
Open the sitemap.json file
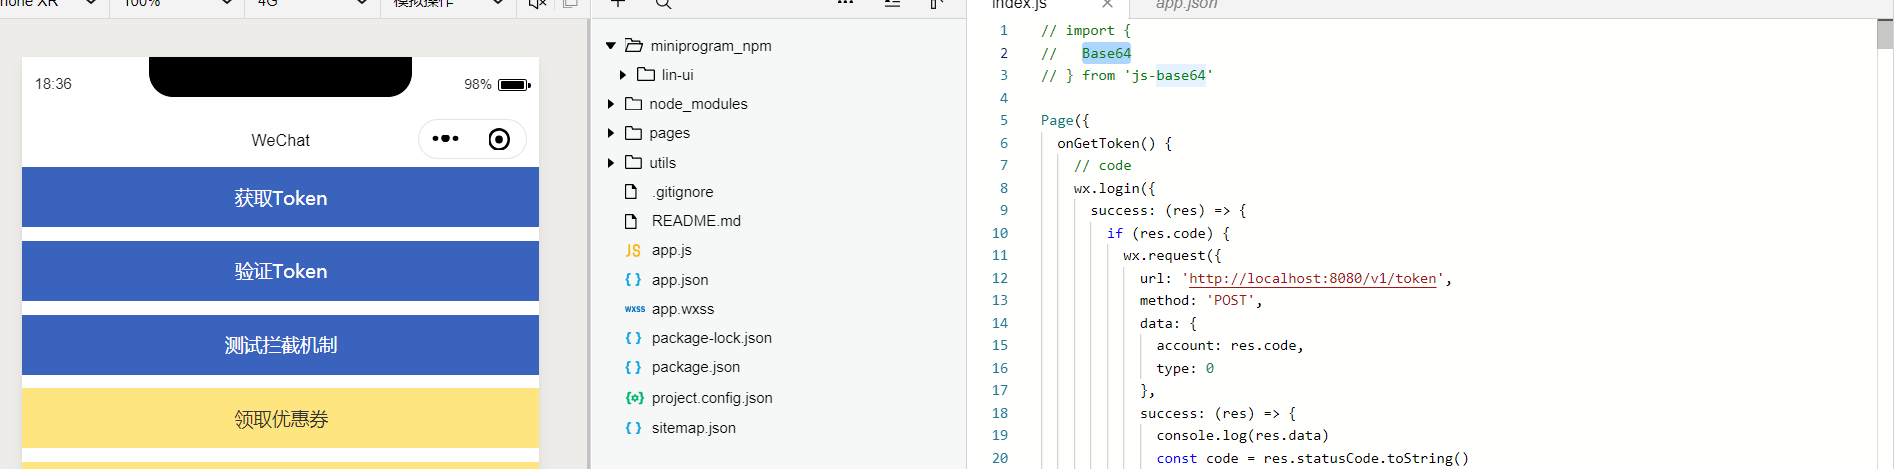pos(693,428)
